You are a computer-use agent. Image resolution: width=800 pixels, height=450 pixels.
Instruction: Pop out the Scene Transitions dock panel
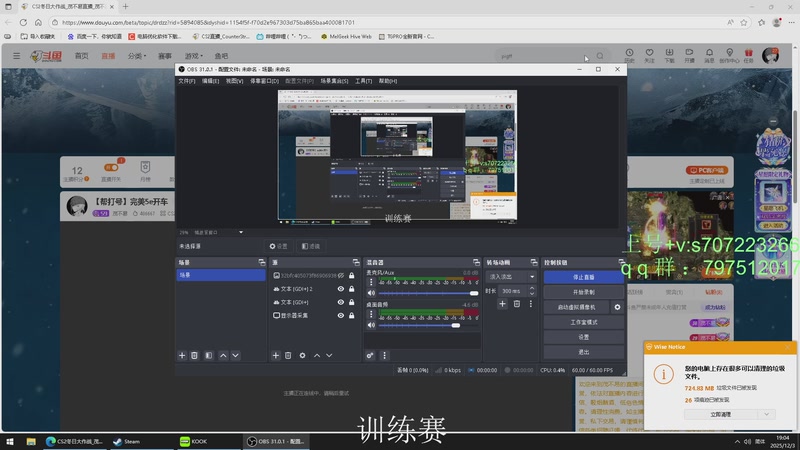(x=534, y=262)
